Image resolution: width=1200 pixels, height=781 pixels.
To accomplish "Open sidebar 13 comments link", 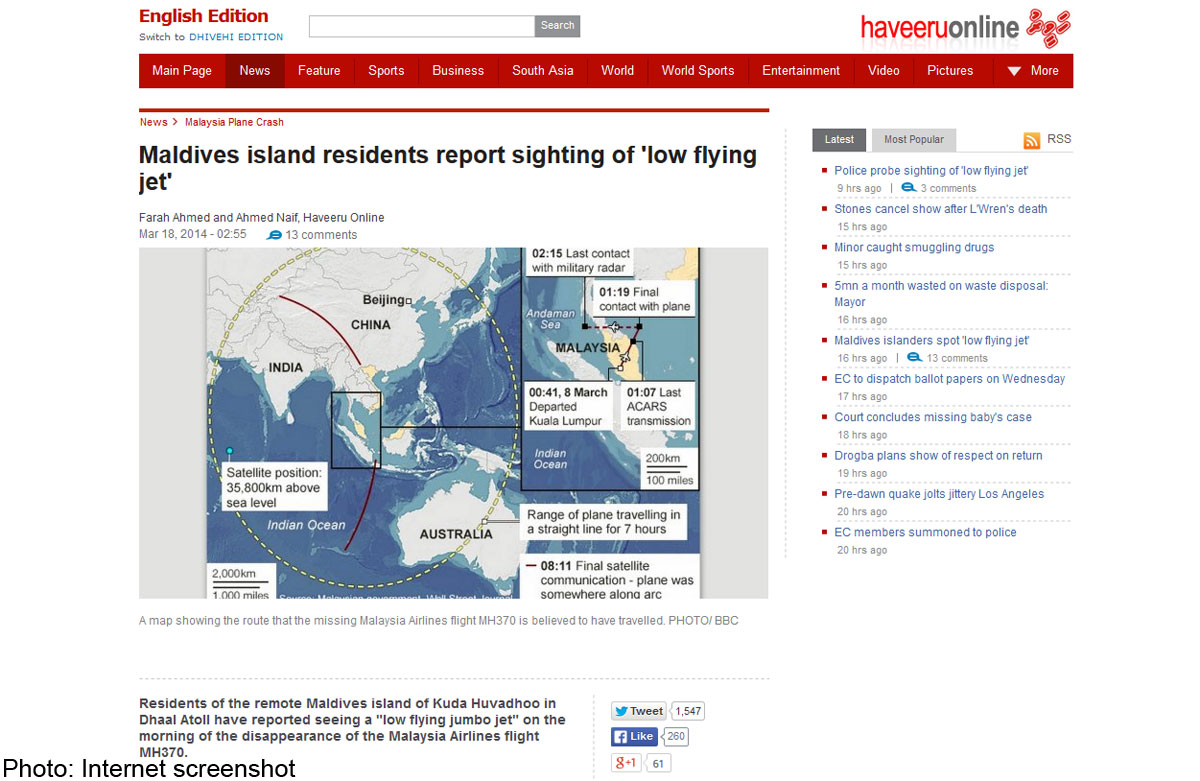I will click(957, 358).
